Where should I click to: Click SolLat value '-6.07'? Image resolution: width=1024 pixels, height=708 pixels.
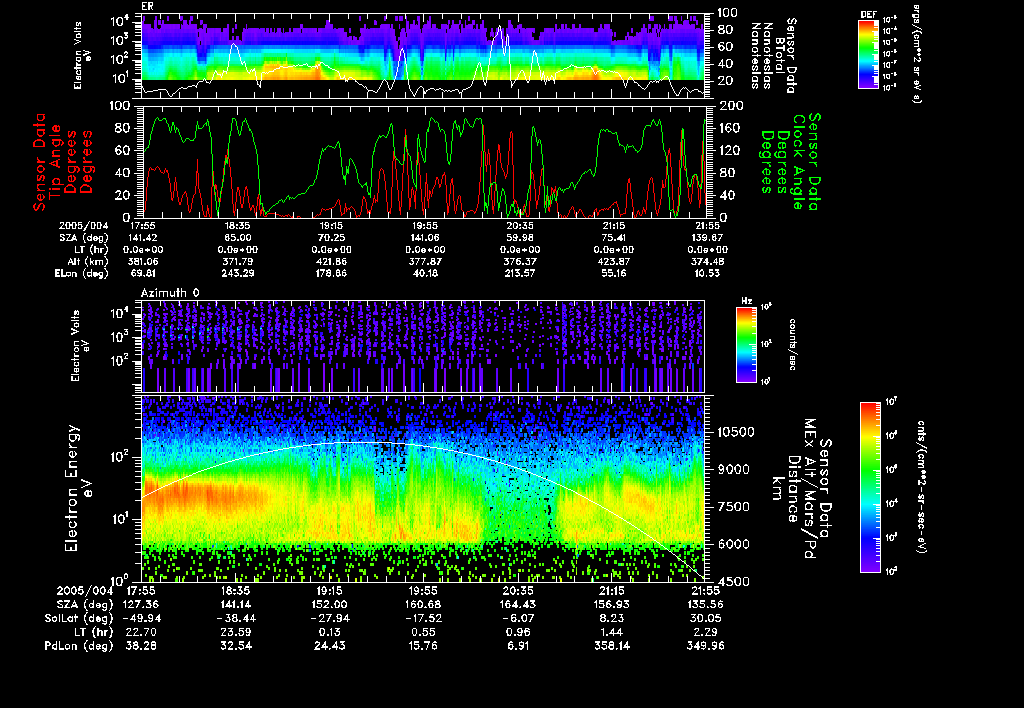519,619
